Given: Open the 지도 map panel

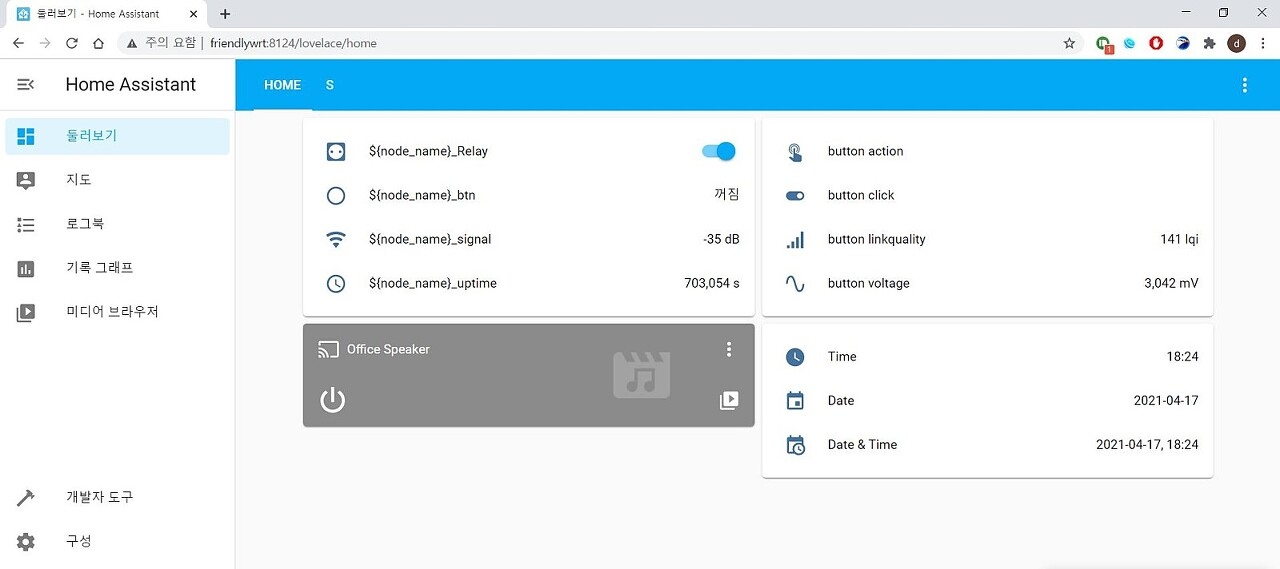Looking at the screenshot, I should pyautogui.click(x=79, y=180).
